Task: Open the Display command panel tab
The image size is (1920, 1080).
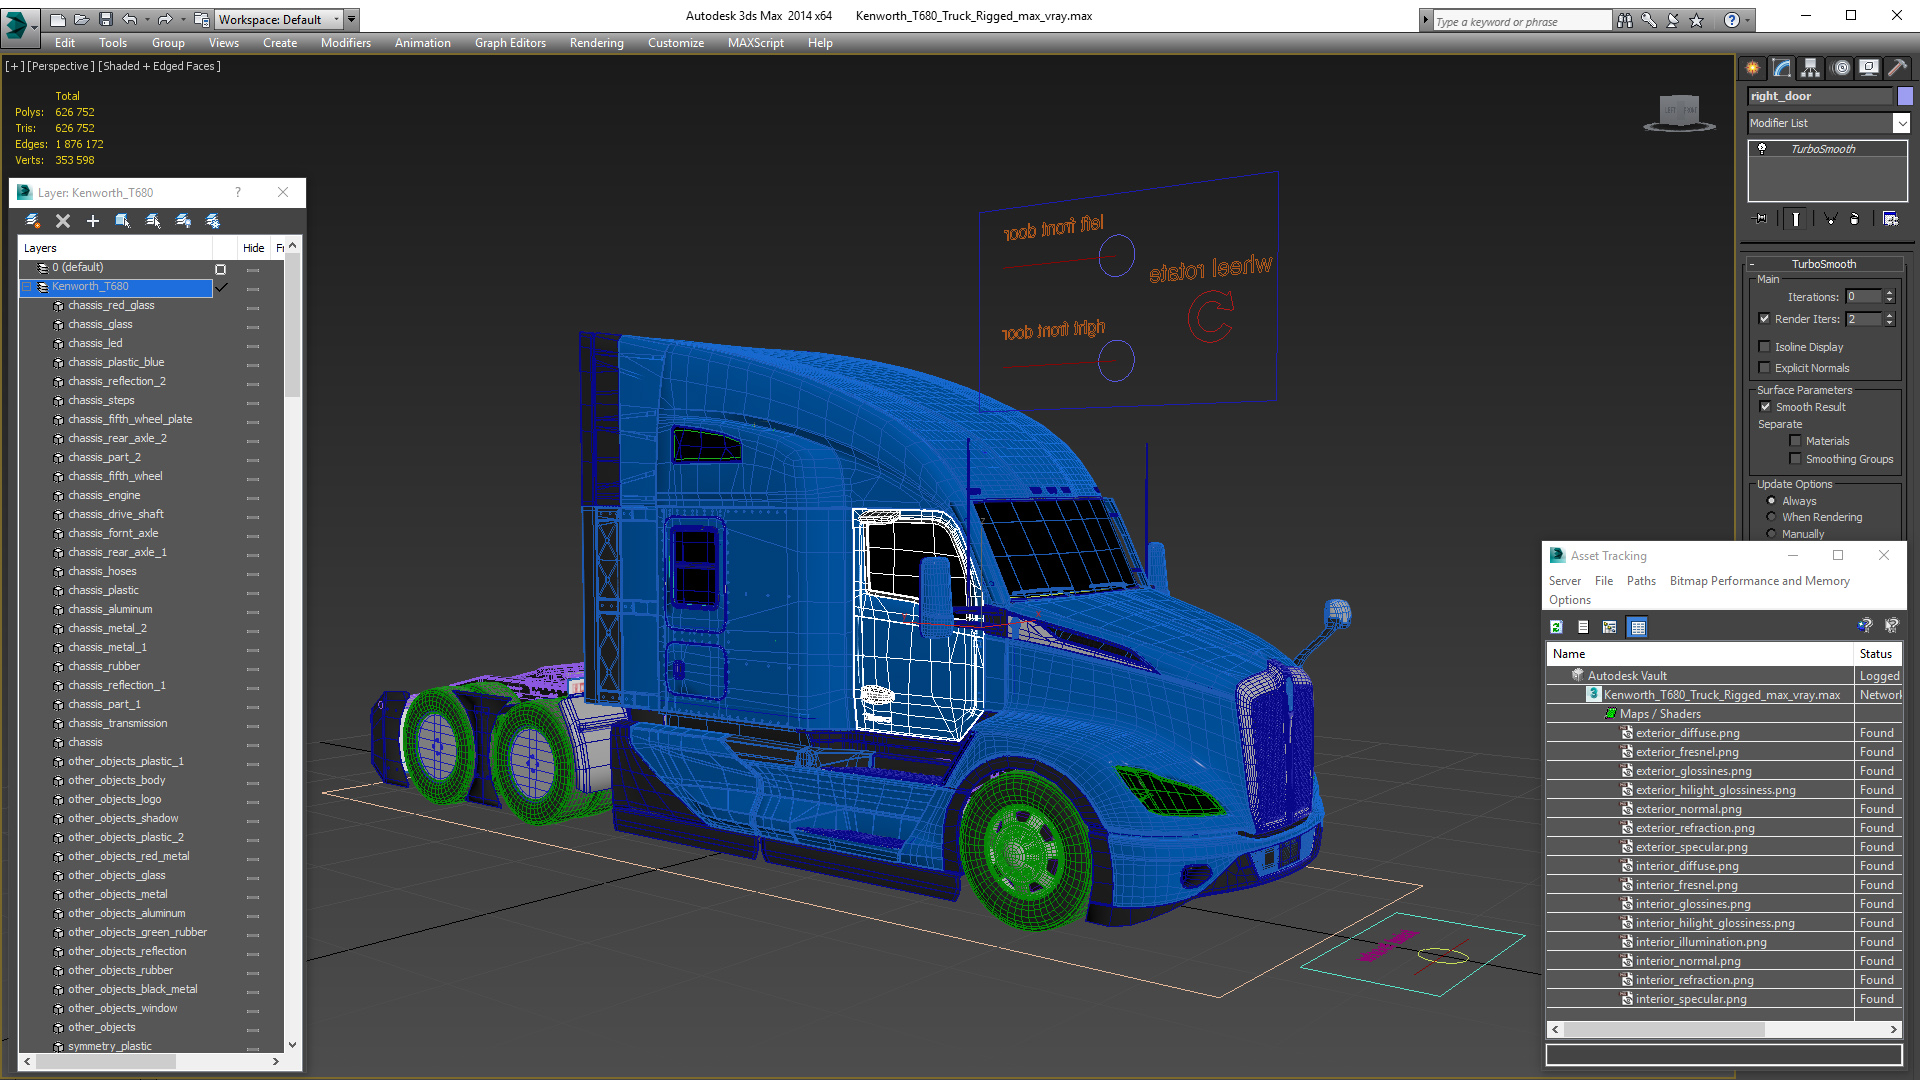Action: (1869, 68)
